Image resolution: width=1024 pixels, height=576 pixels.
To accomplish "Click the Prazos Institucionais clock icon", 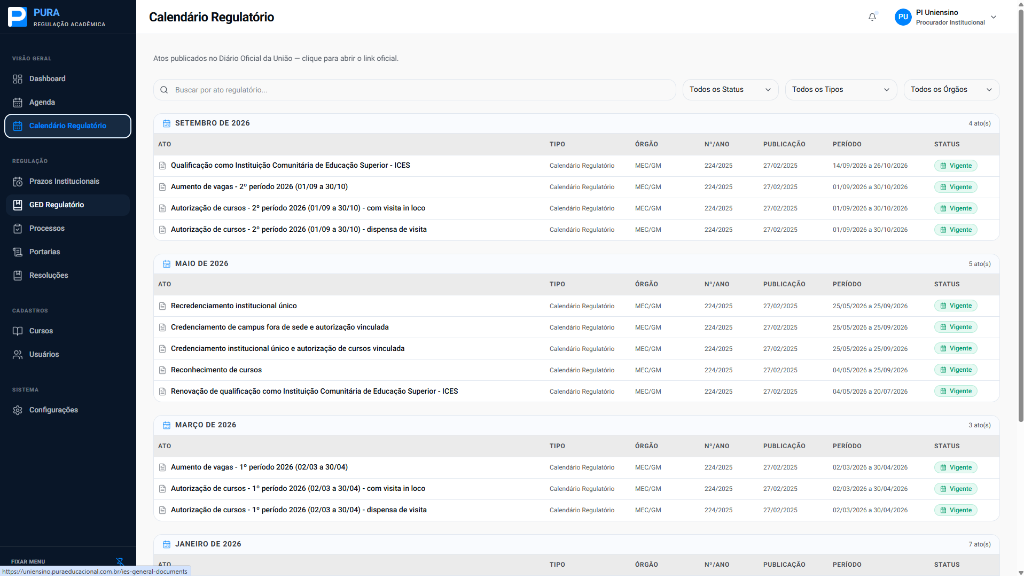I will point(18,182).
